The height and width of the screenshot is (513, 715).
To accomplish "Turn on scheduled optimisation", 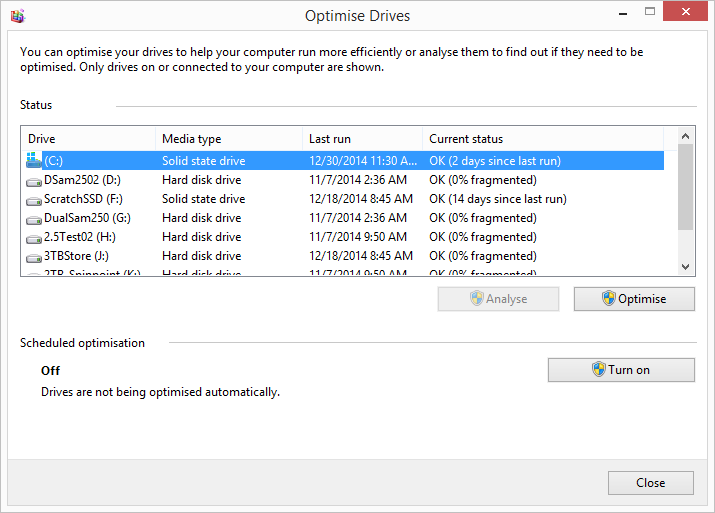I will (621, 370).
